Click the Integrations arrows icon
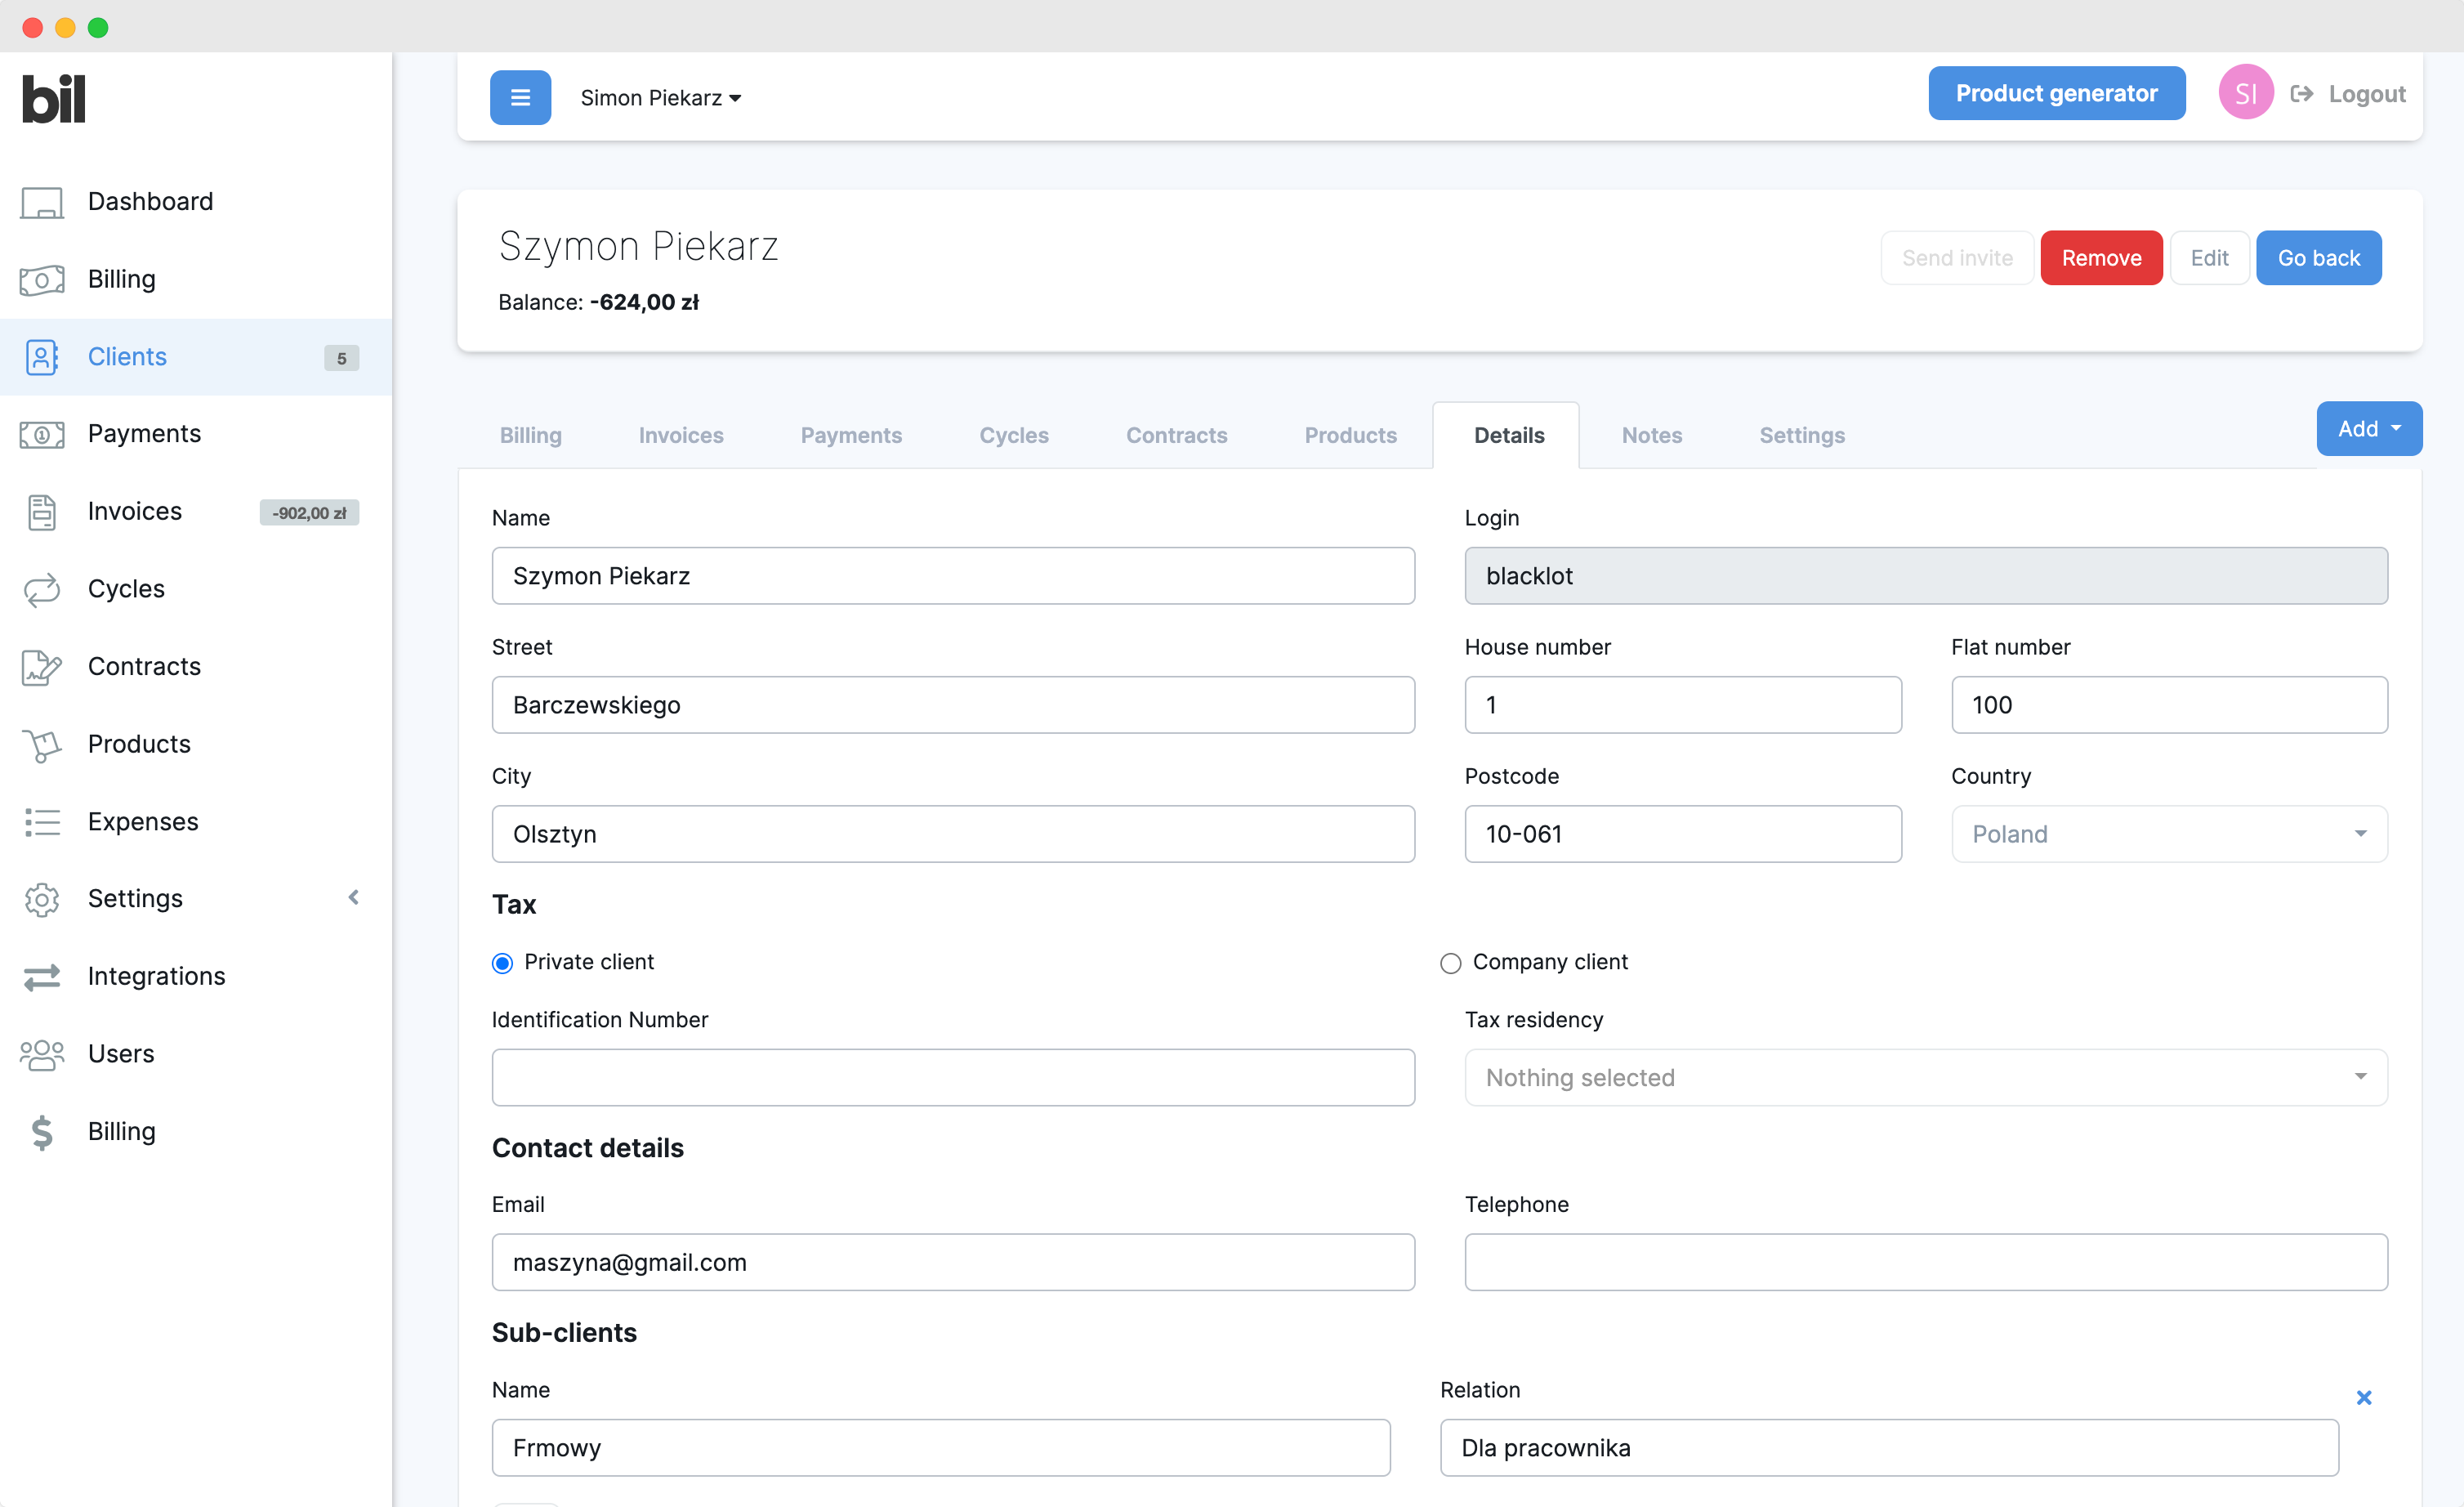Image resolution: width=2464 pixels, height=1507 pixels. [42, 977]
